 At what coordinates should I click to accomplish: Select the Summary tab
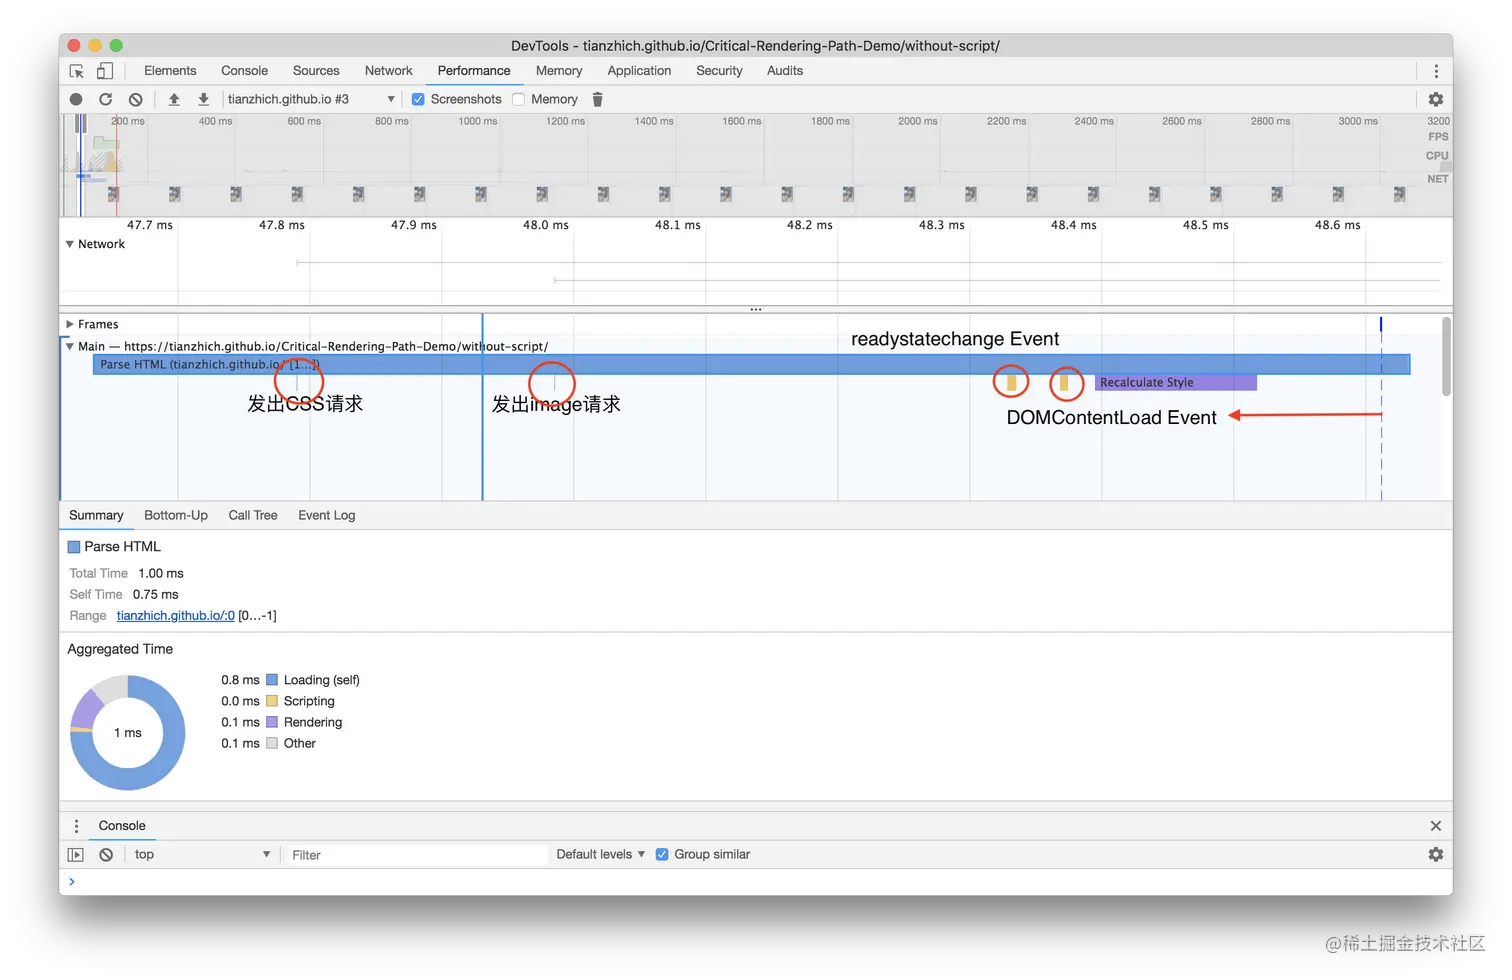coord(96,516)
